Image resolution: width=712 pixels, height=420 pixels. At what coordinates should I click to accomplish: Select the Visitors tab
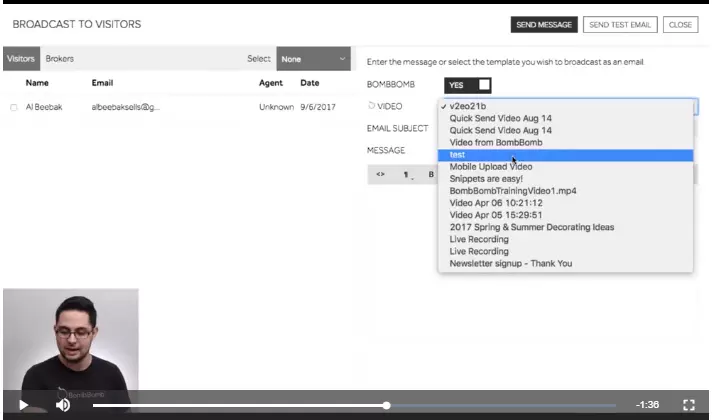click(21, 59)
